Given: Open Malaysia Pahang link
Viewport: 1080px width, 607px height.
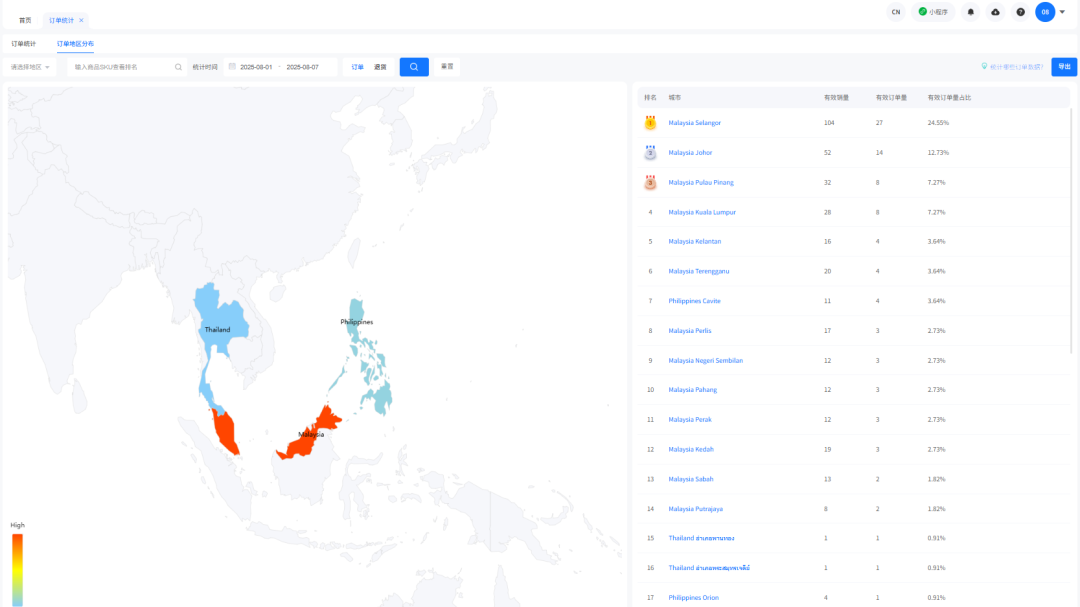Looking at the screenshot, I should 692,389.
